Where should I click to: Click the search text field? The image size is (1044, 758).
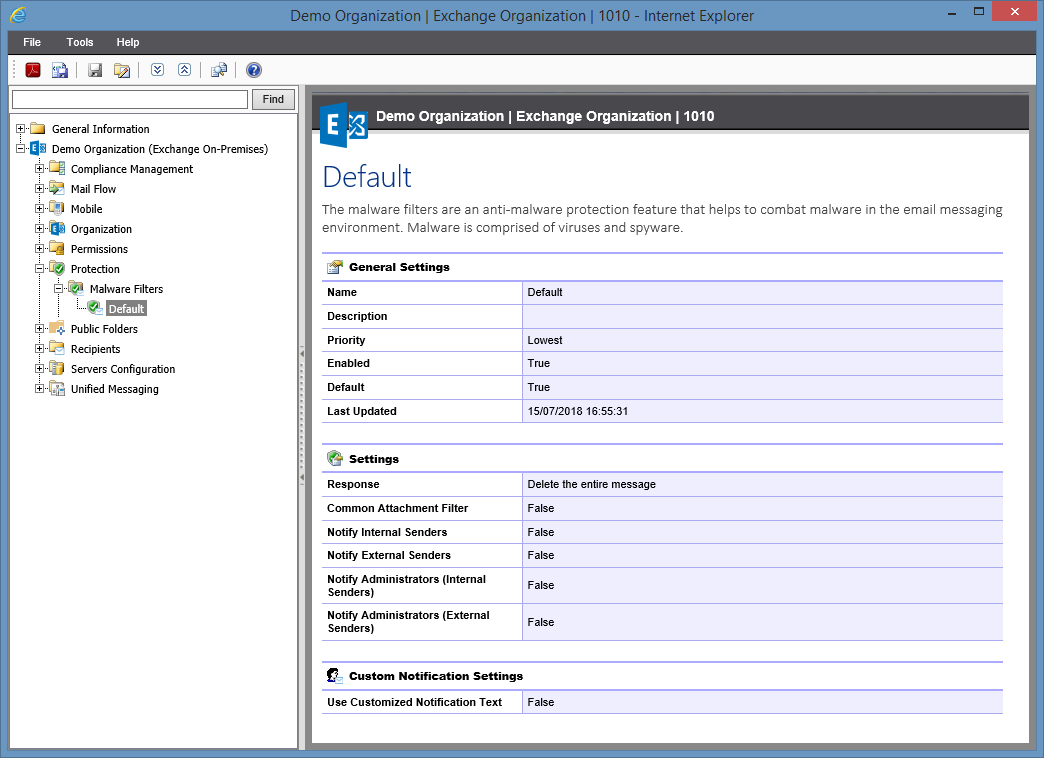click(130, 99)
